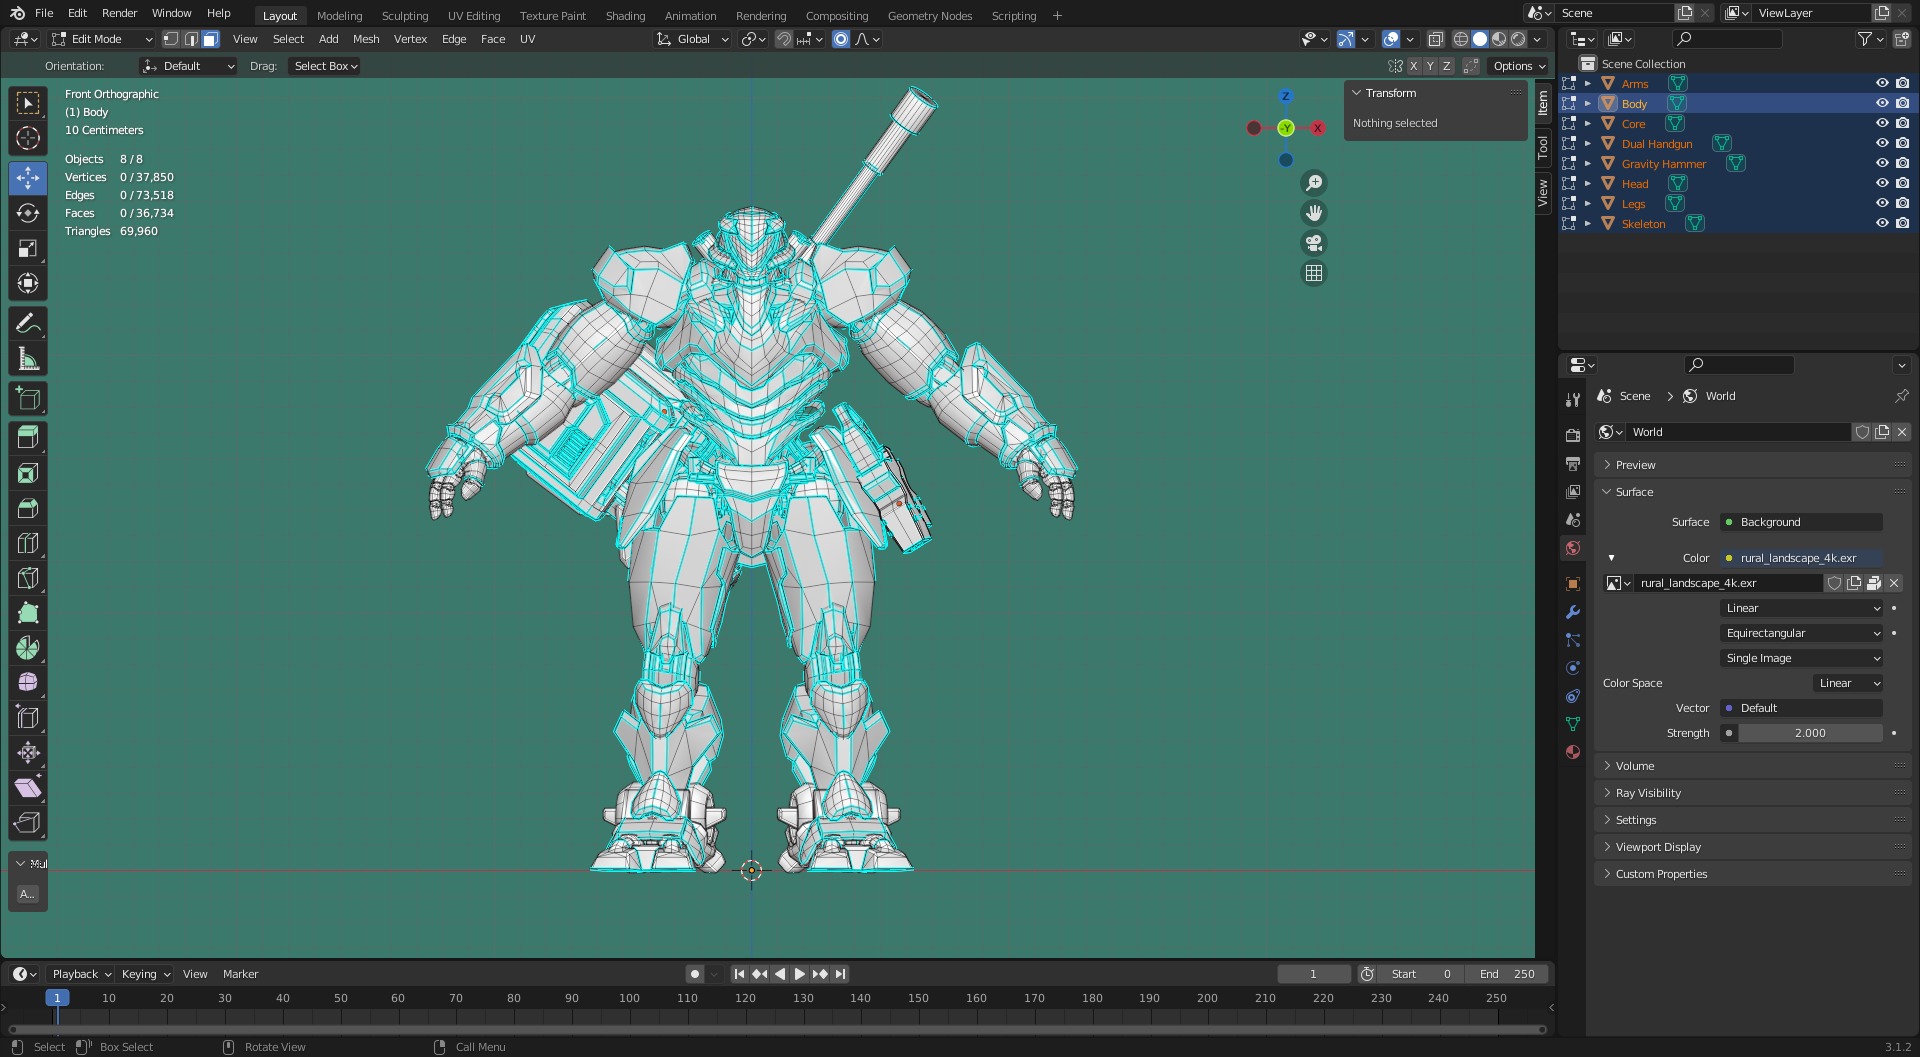This screenshot has height=1057, width=1920.
Task: Open Render properties tab icon
Action: pyautogui.click(x=1573, y=435)
